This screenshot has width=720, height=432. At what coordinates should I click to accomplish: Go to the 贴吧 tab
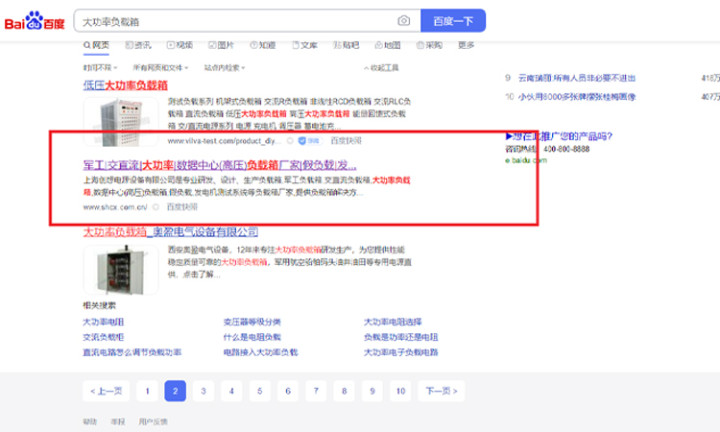coord(346,45)
